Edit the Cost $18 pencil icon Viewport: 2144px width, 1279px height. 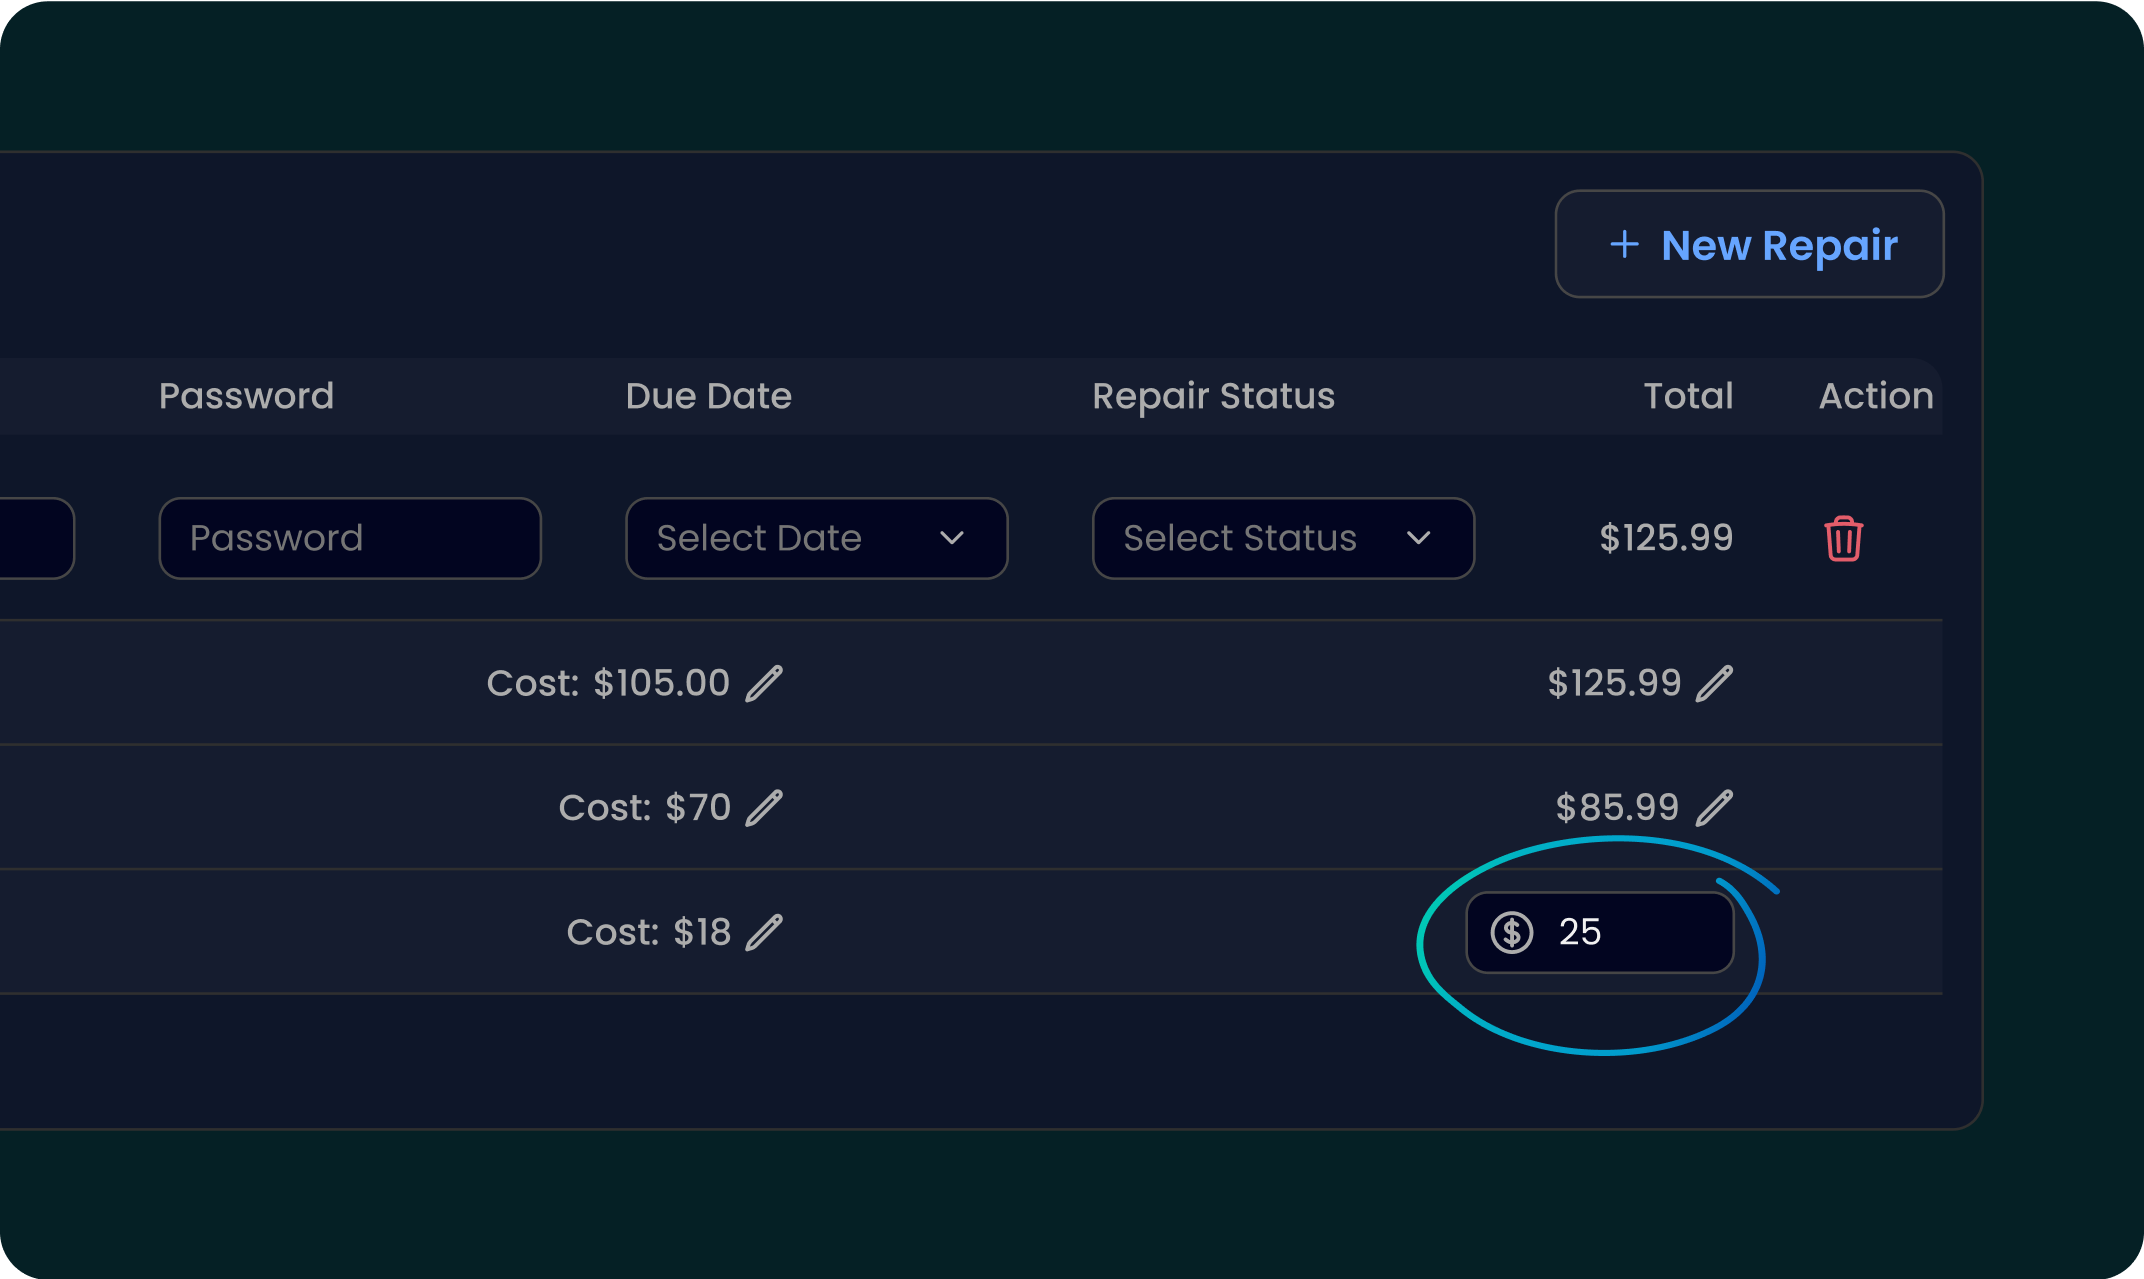(764, 932)
